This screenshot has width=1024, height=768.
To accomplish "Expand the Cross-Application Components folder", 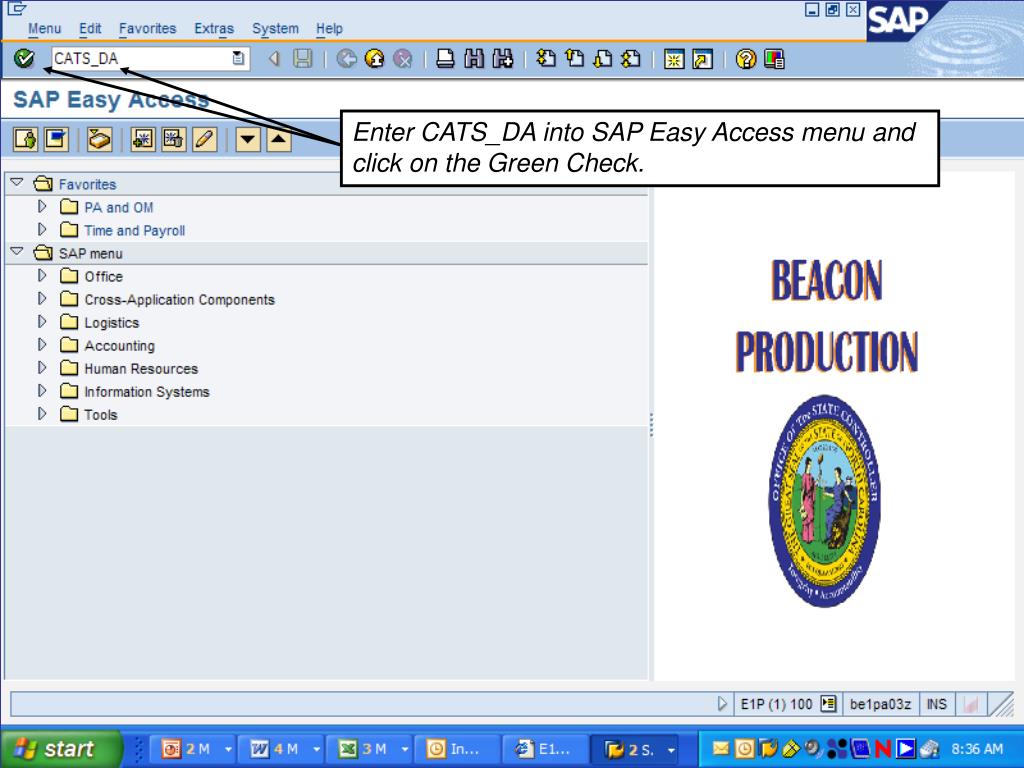I will point(42,298).
